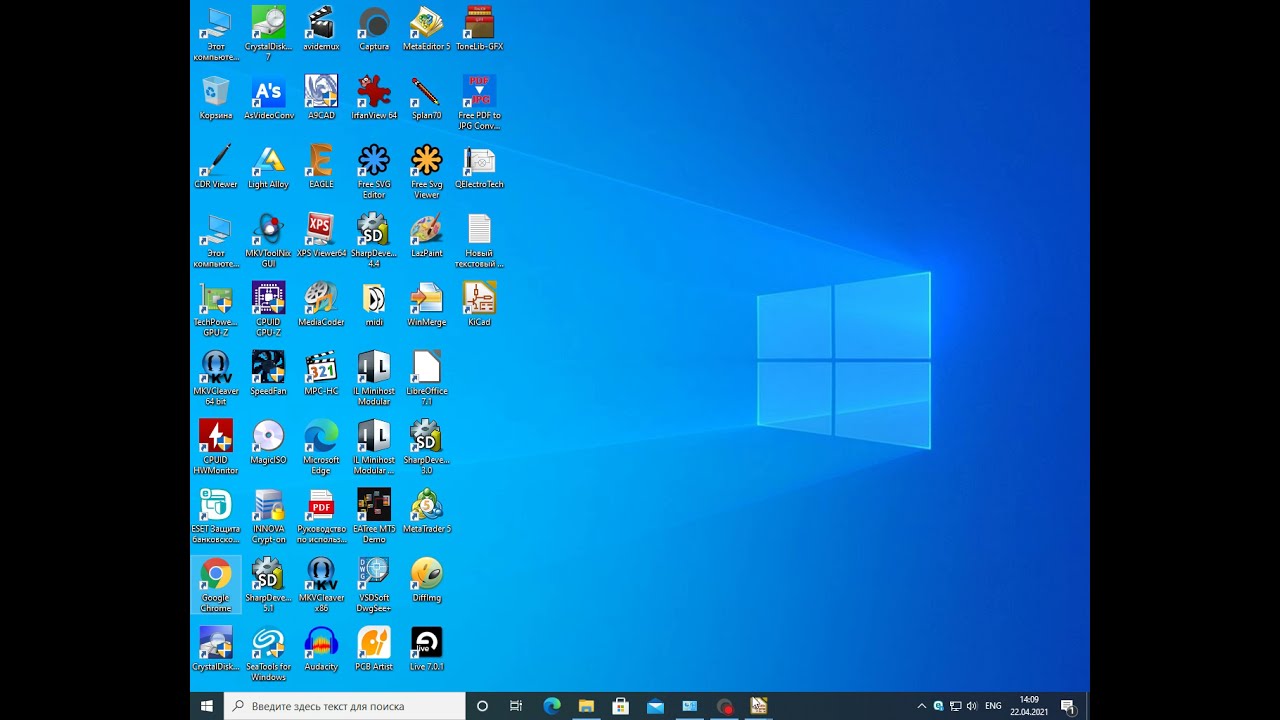Screen dimensions: 1280x720
Task: Launch Captura from the desktop
Action: click(374, 29)
